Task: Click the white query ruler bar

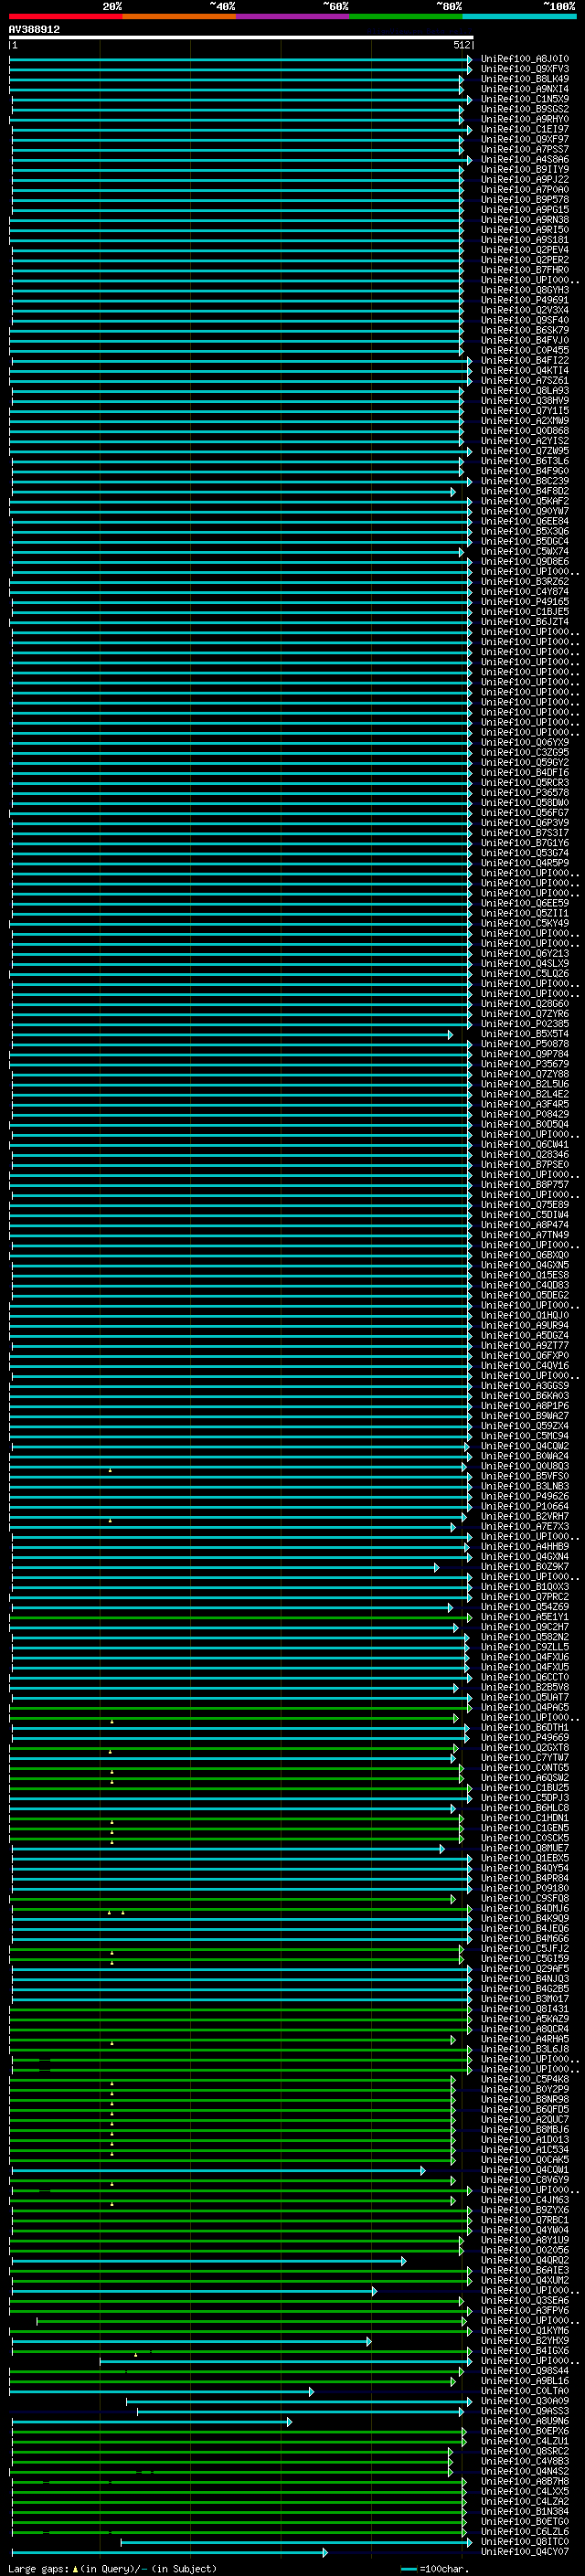Action: point(241,37)
